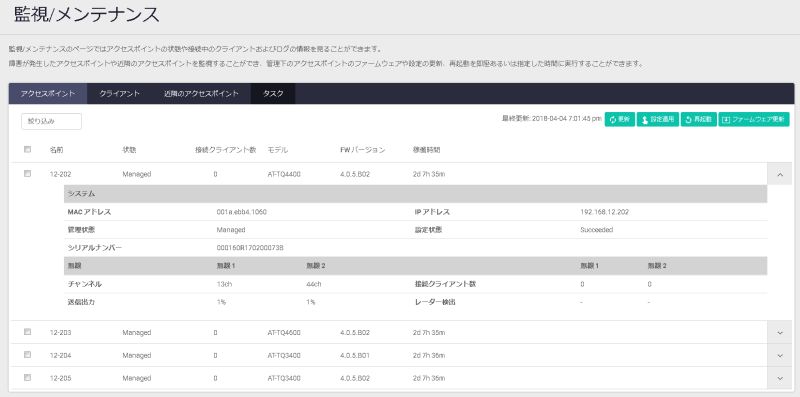Expand the 12-205 row chevron

(x=780, y=379)
